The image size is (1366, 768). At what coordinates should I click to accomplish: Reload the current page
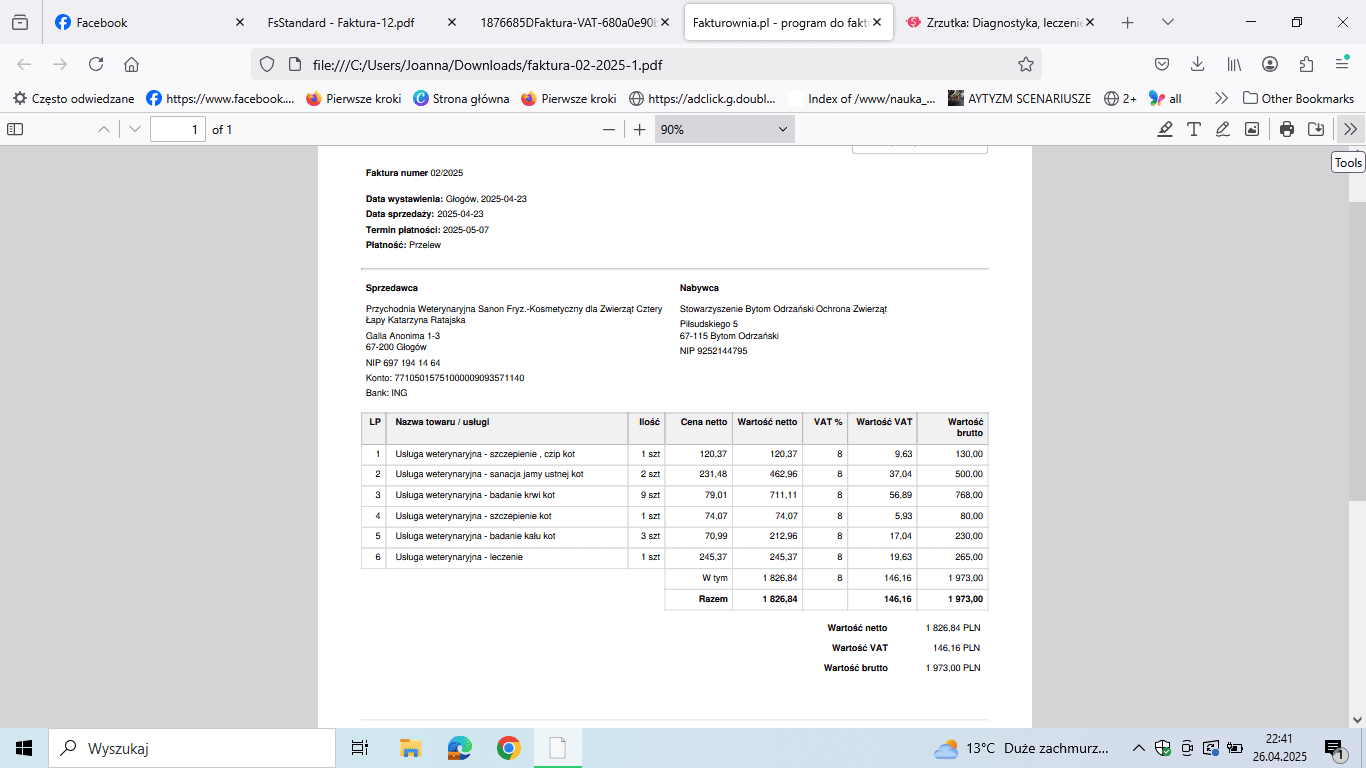[x=96, y=64]
